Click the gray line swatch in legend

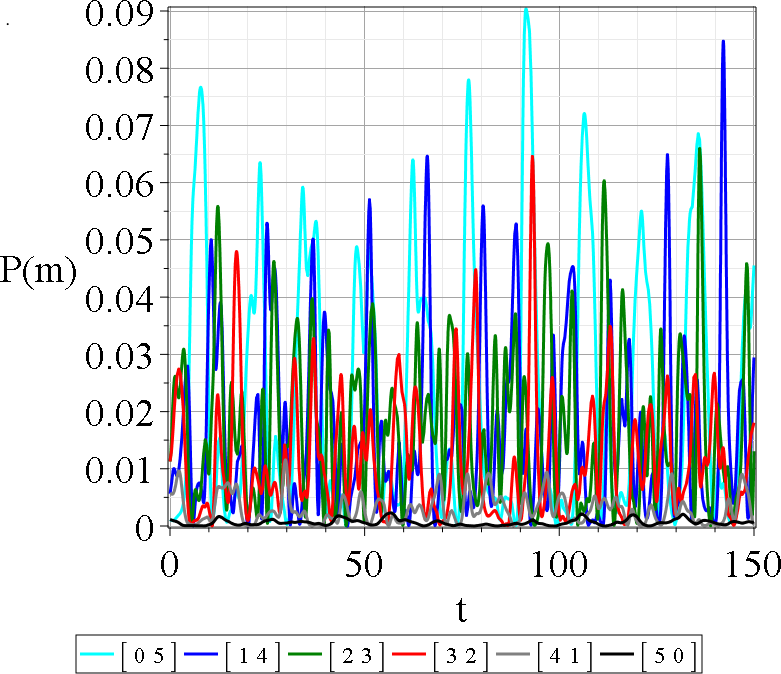(514, 654)
